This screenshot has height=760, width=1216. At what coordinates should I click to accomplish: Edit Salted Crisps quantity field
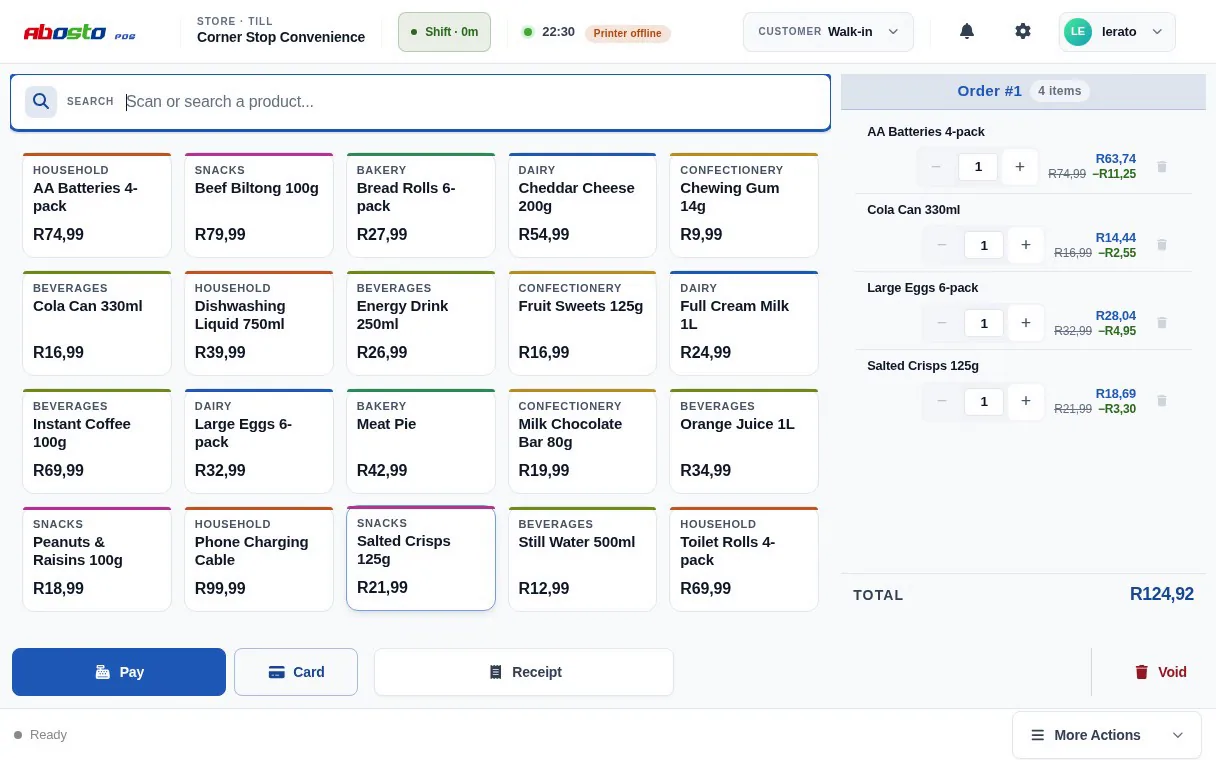click(x=984, y=401)
